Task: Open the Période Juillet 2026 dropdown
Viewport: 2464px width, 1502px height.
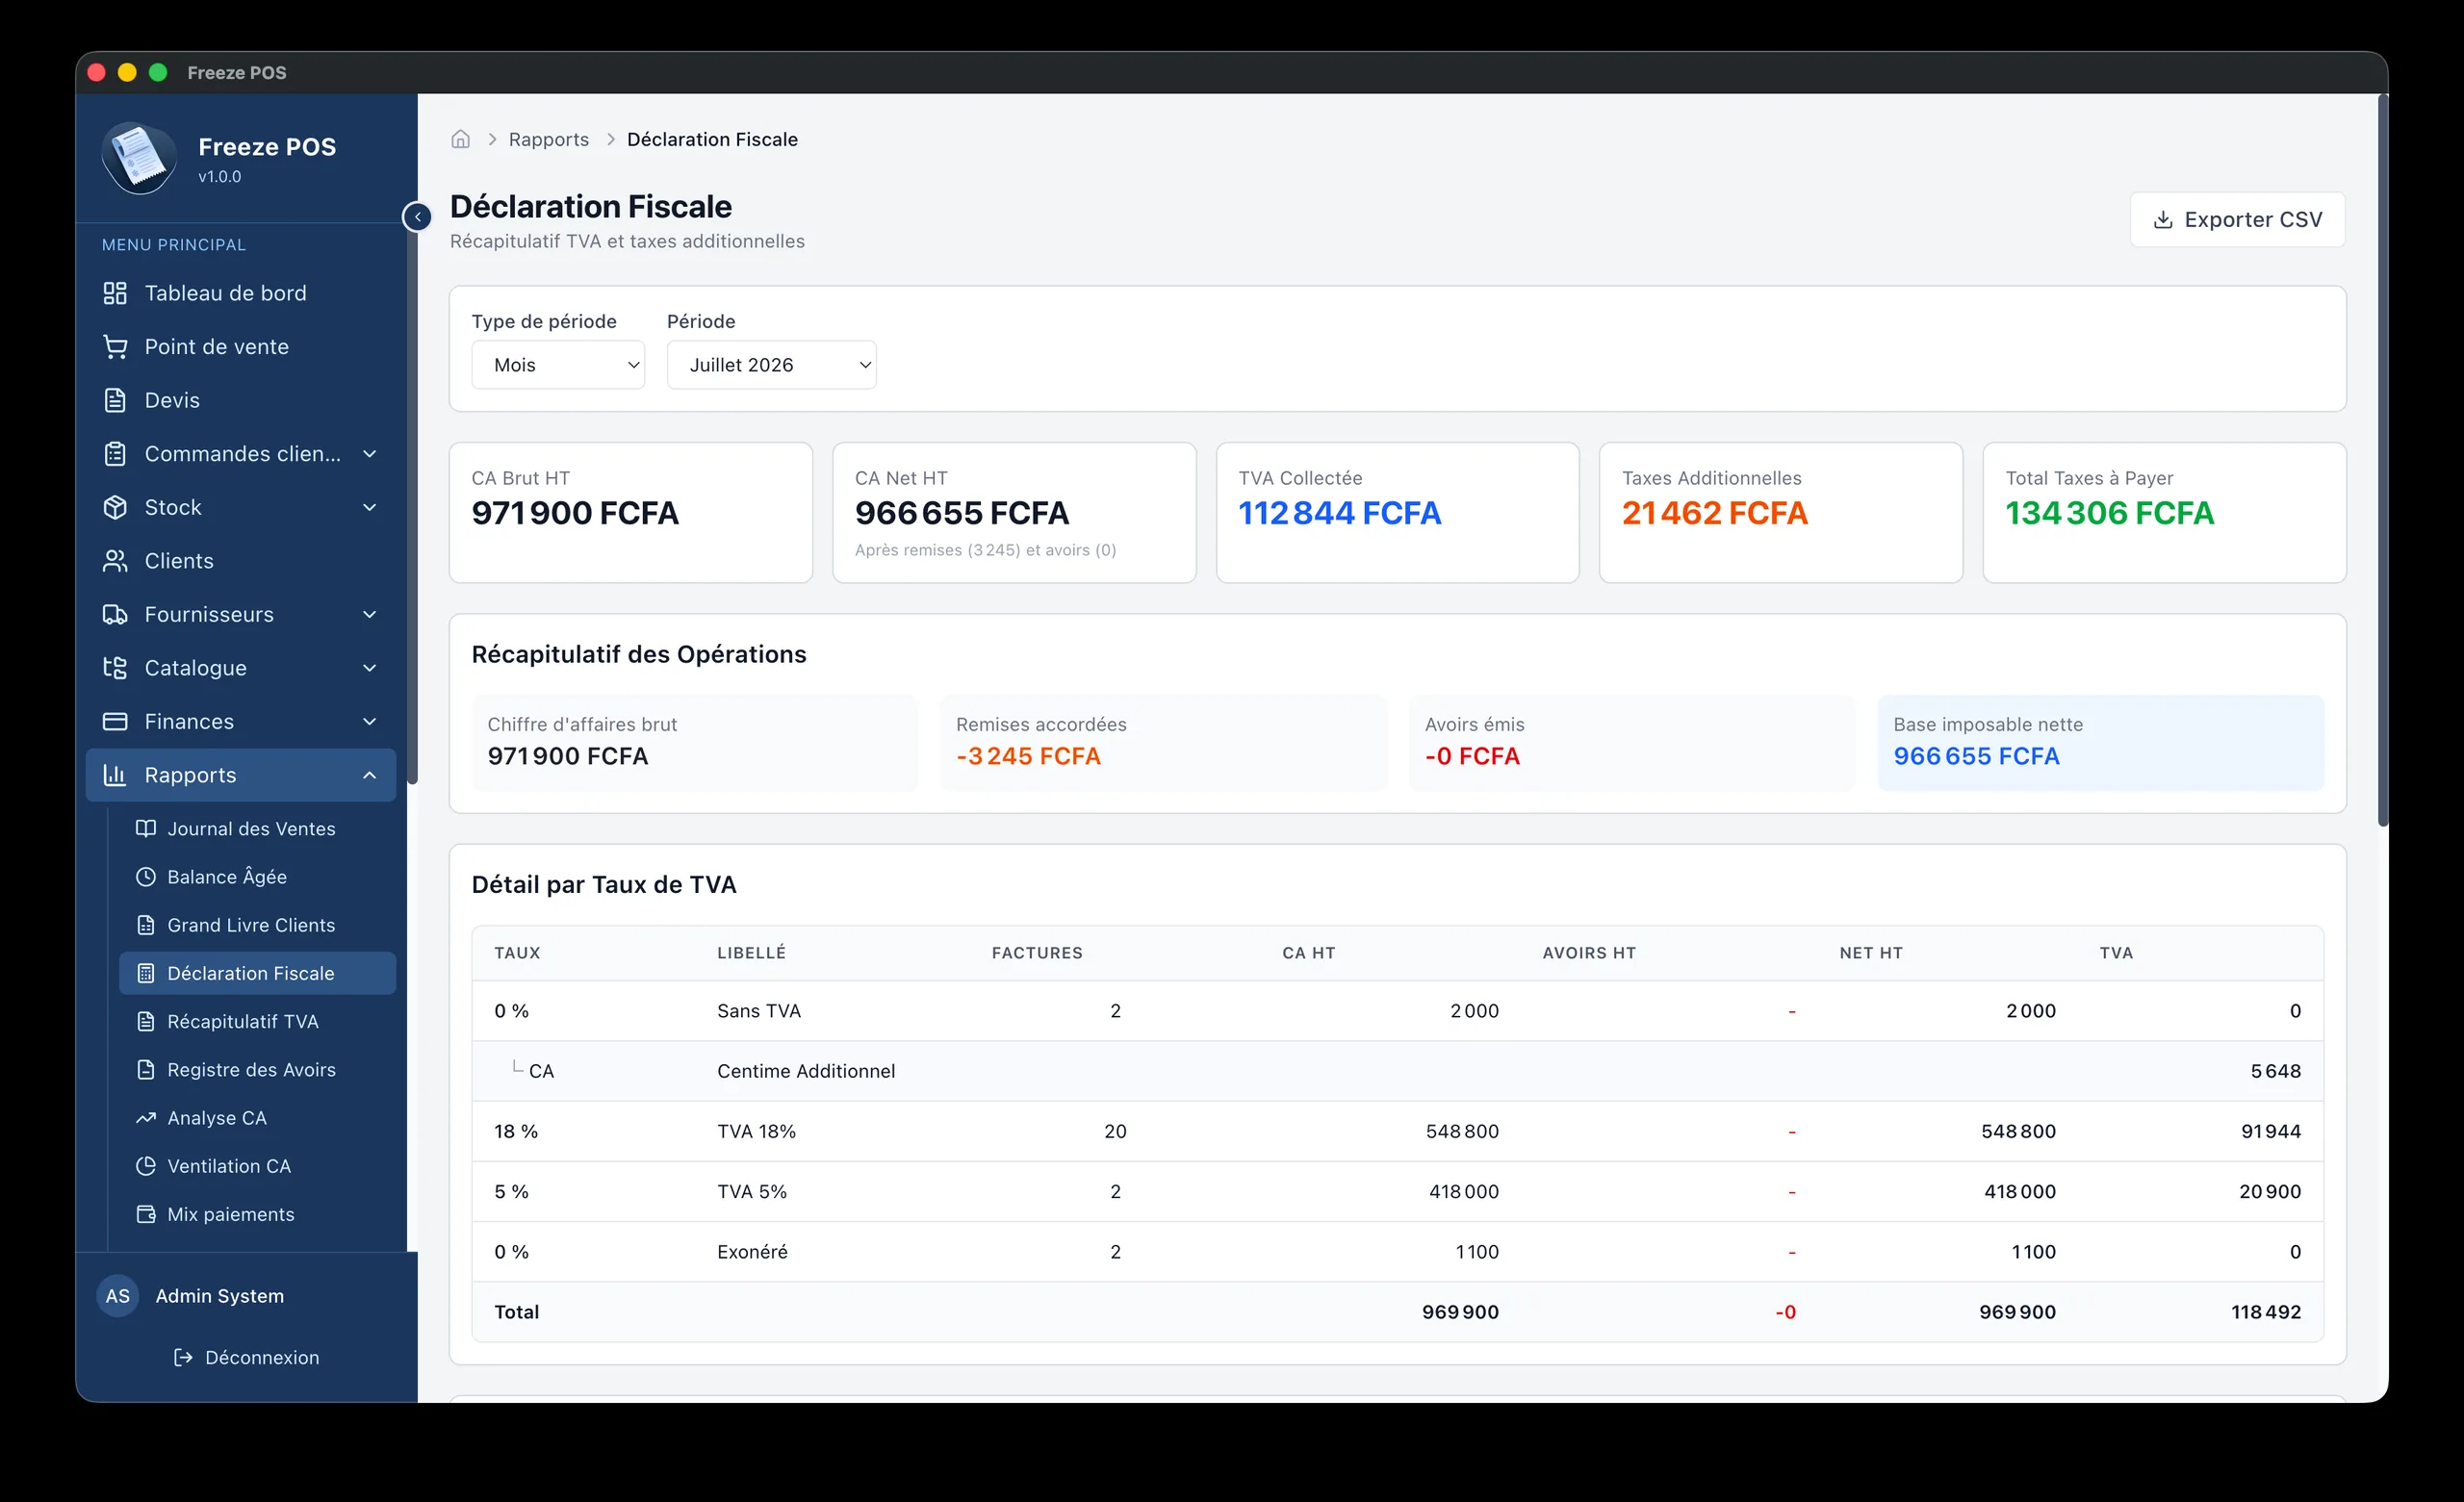Action: 771,365
